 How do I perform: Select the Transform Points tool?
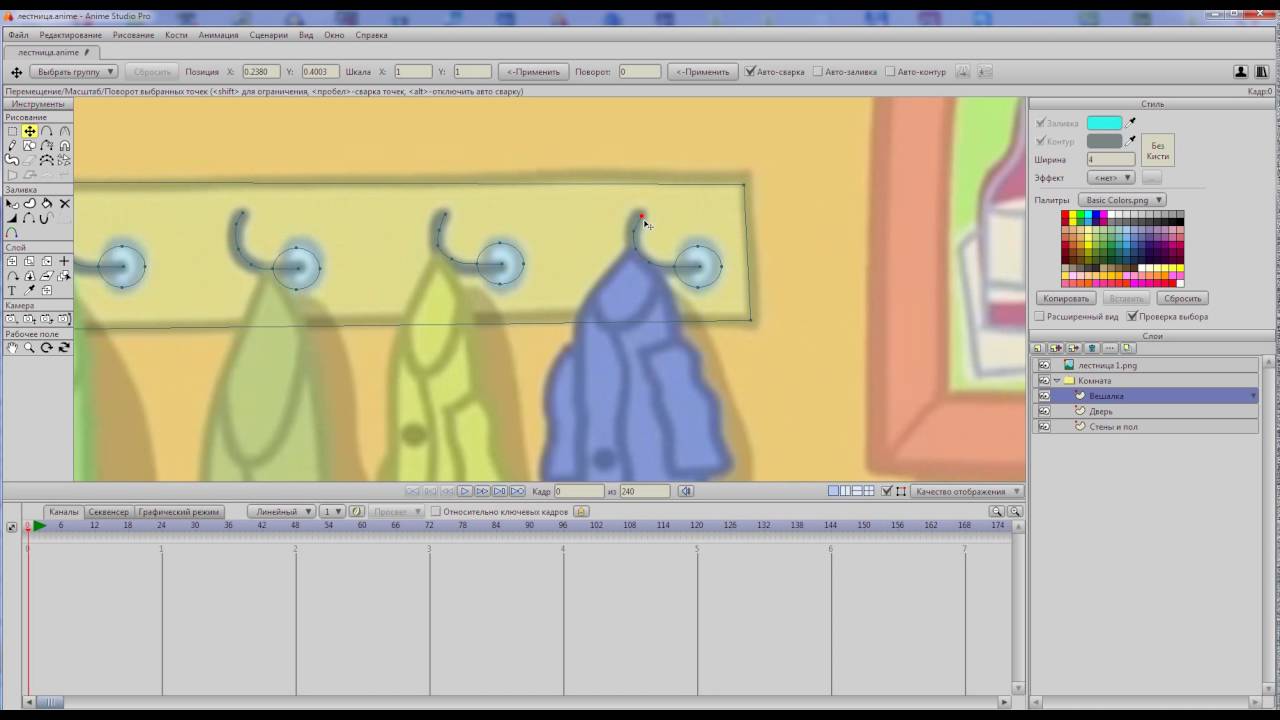[30, 131]
